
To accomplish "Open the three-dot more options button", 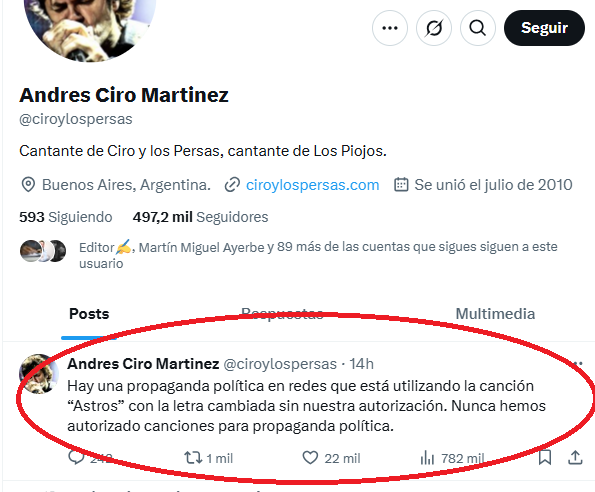I will tap(390, 28).
